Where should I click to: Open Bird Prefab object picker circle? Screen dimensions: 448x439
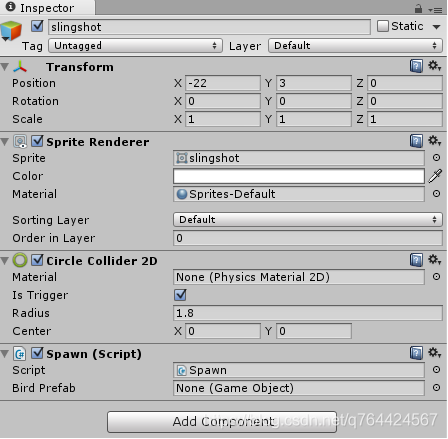(x=436, y=388)
